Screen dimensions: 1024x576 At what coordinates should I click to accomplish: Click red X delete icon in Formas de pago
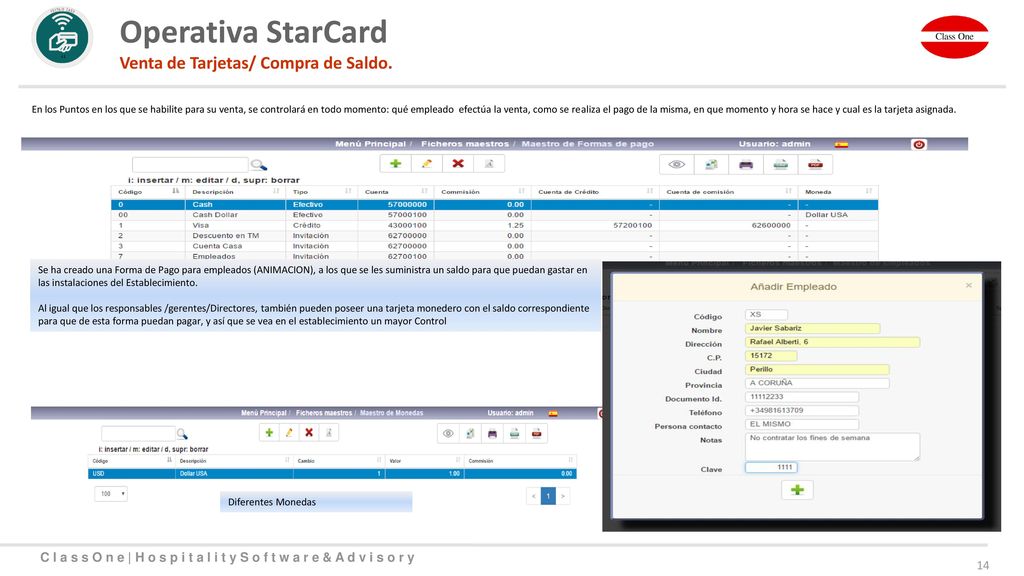coord(458,163)
